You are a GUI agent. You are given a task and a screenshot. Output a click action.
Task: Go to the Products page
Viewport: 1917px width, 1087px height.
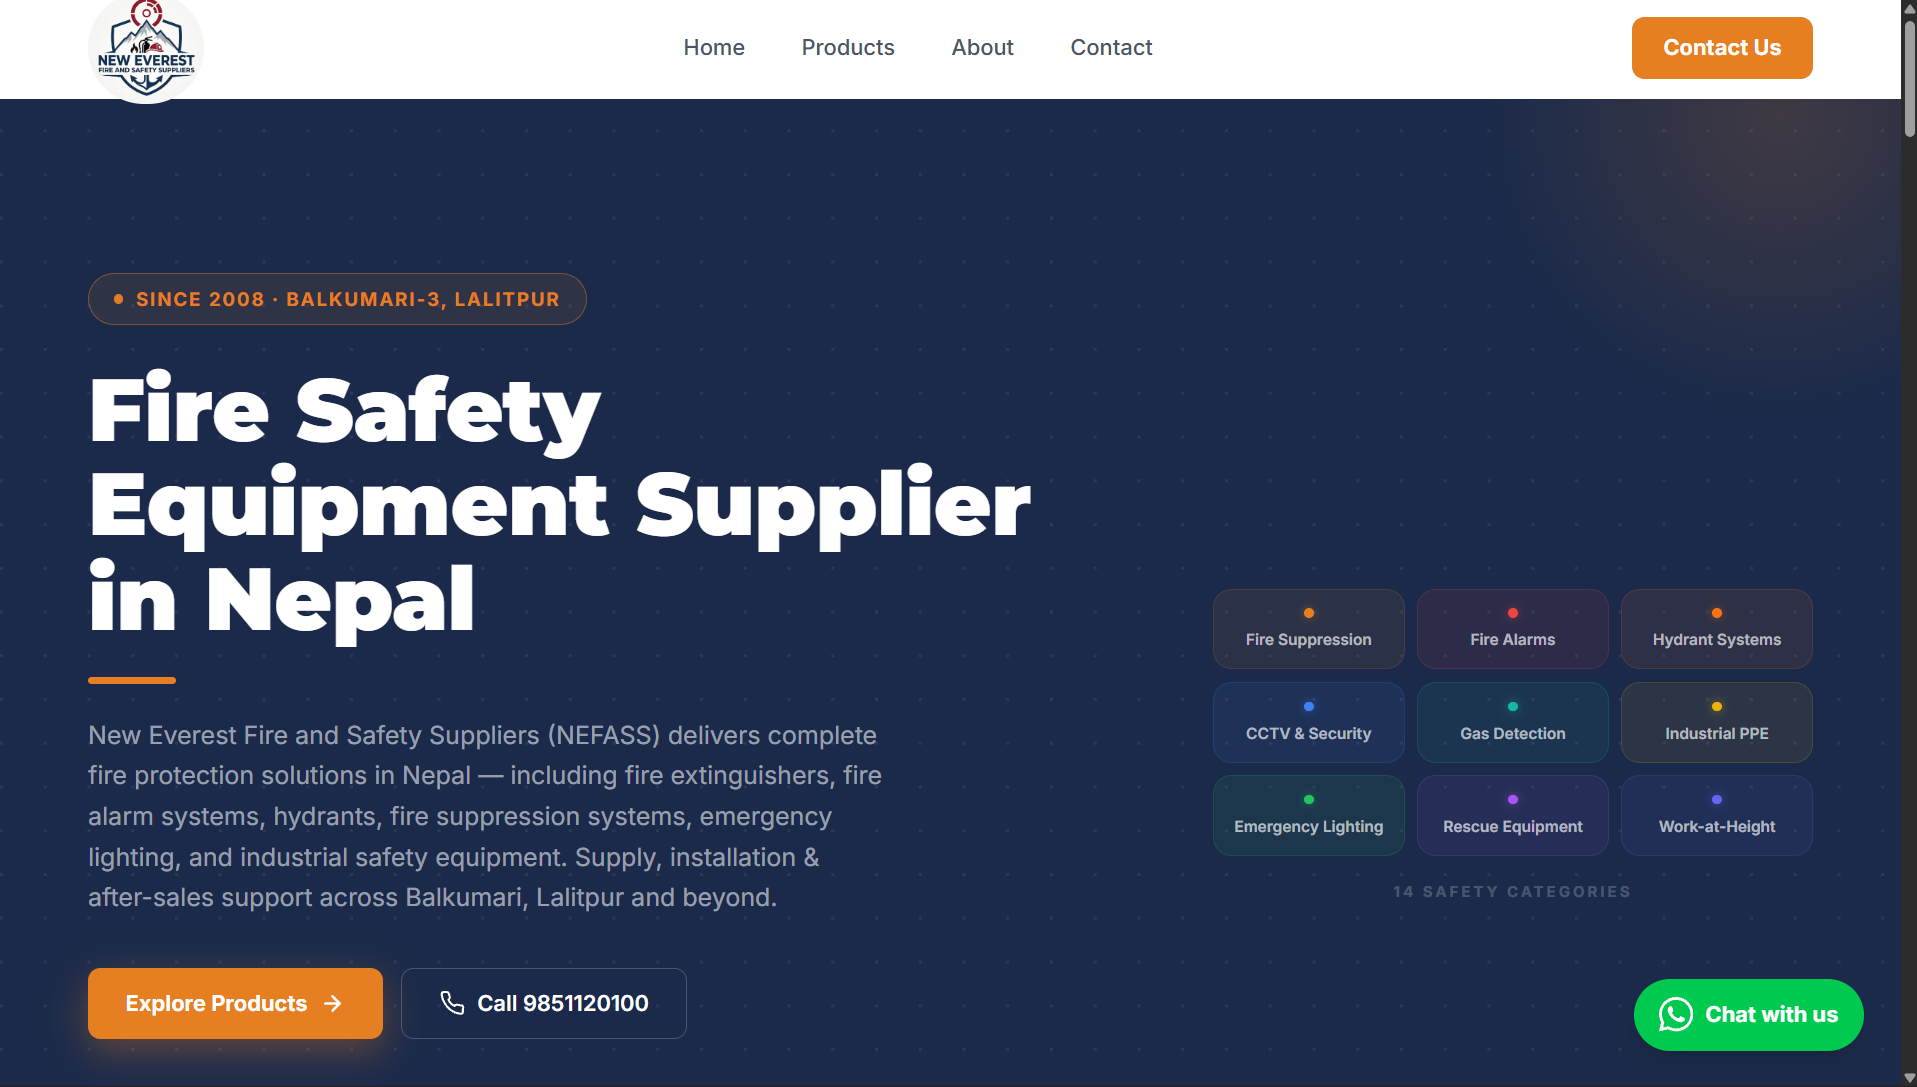point(848,48)
